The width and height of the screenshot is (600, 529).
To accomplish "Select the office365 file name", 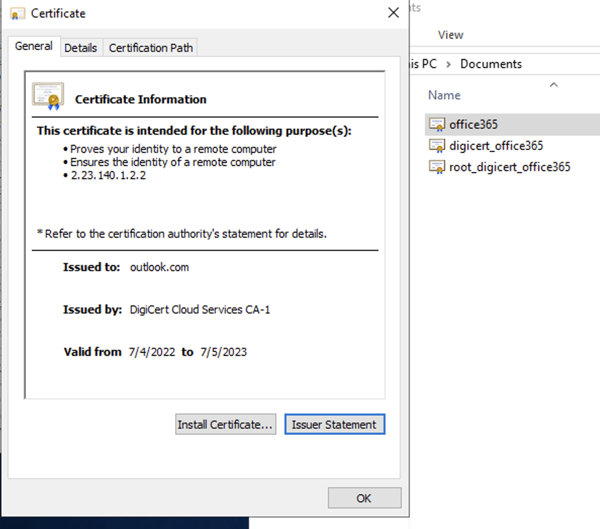I will click(474, 124).
